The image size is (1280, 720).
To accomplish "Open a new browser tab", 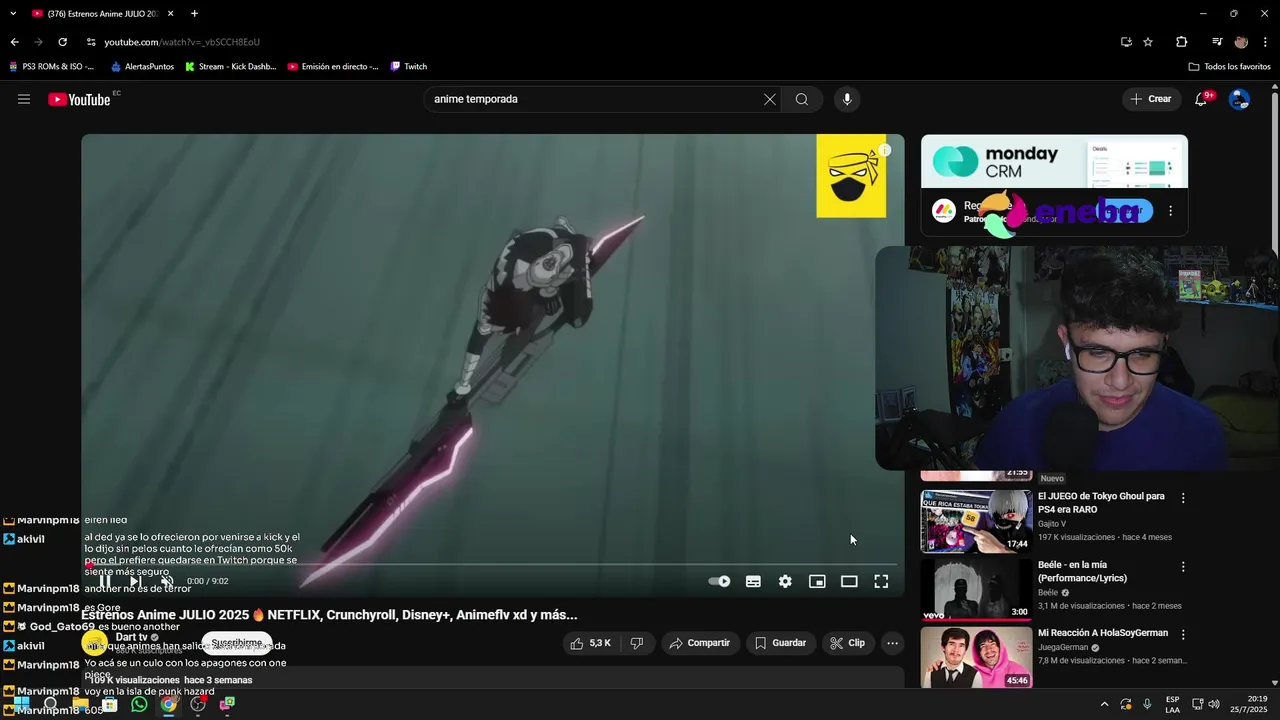I will (x=194, y=14).
